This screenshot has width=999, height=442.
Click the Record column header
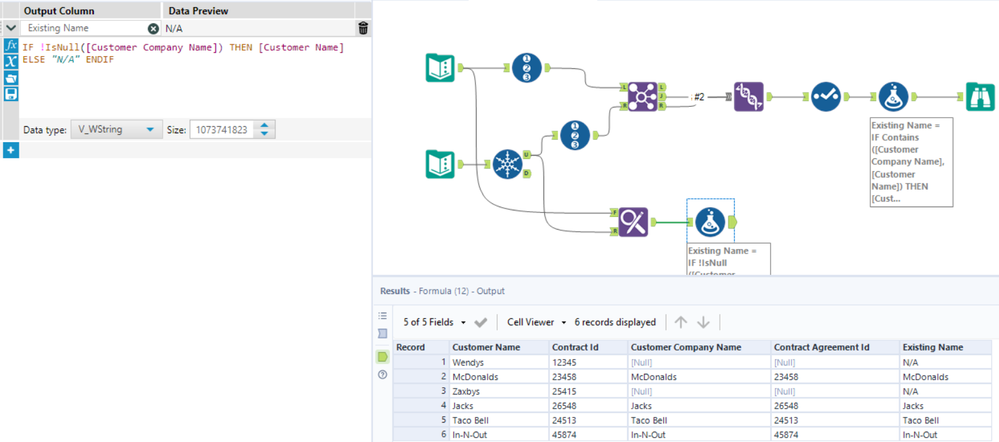click(420, 347)
